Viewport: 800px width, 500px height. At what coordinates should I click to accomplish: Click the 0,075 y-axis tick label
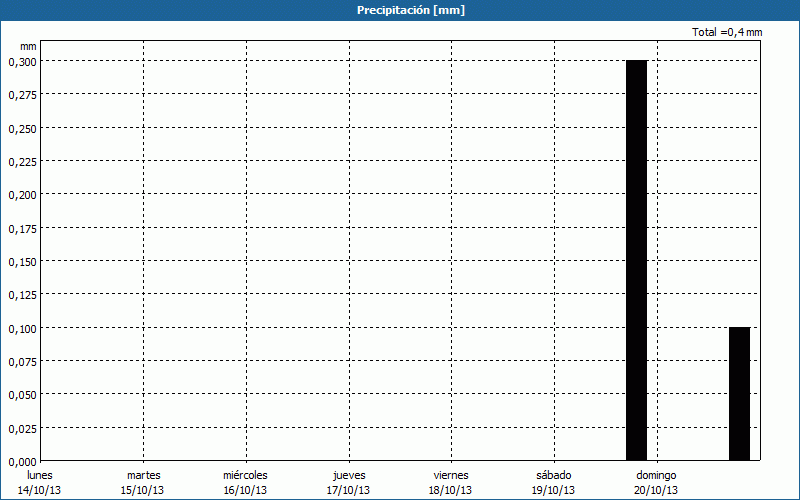[x=23, y=361]
